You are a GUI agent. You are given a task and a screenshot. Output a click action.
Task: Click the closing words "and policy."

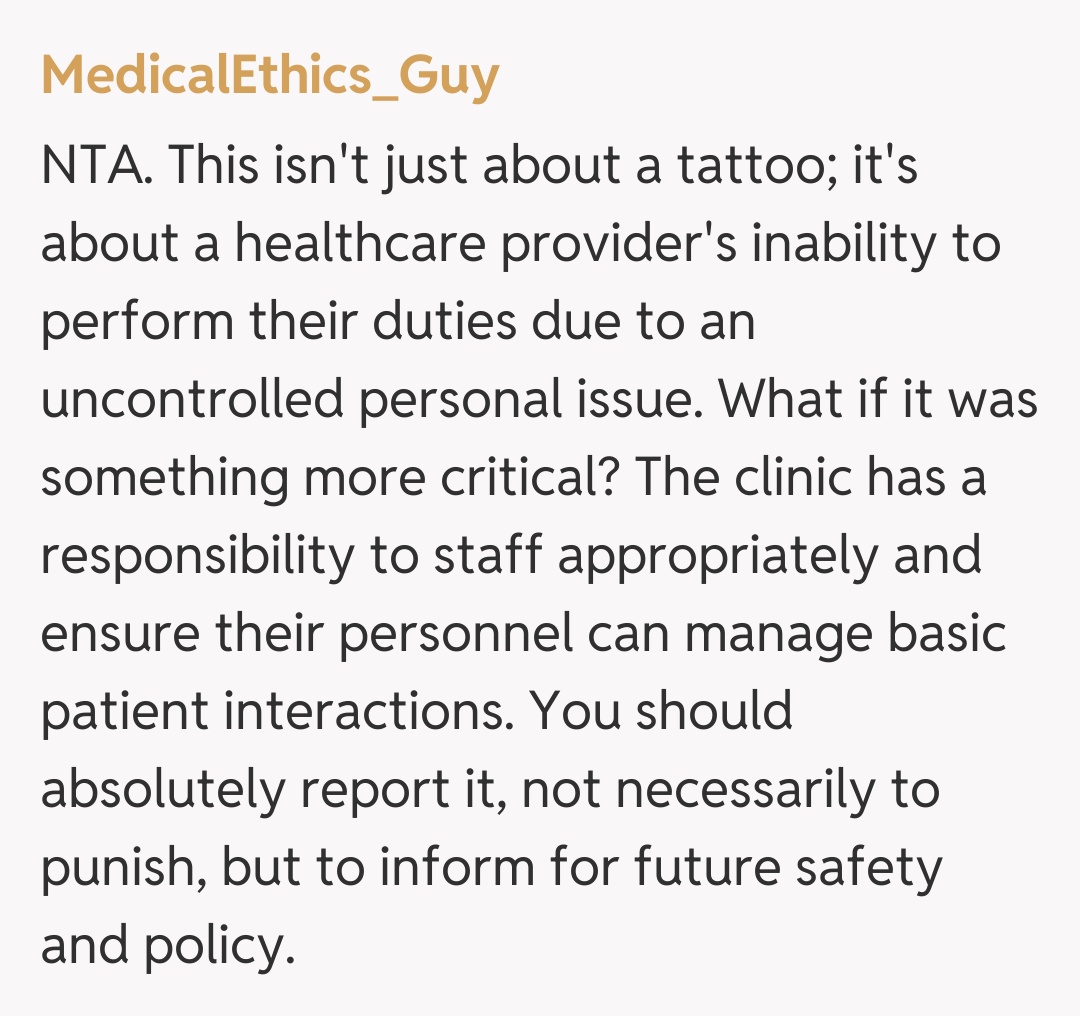coord(168,945)
